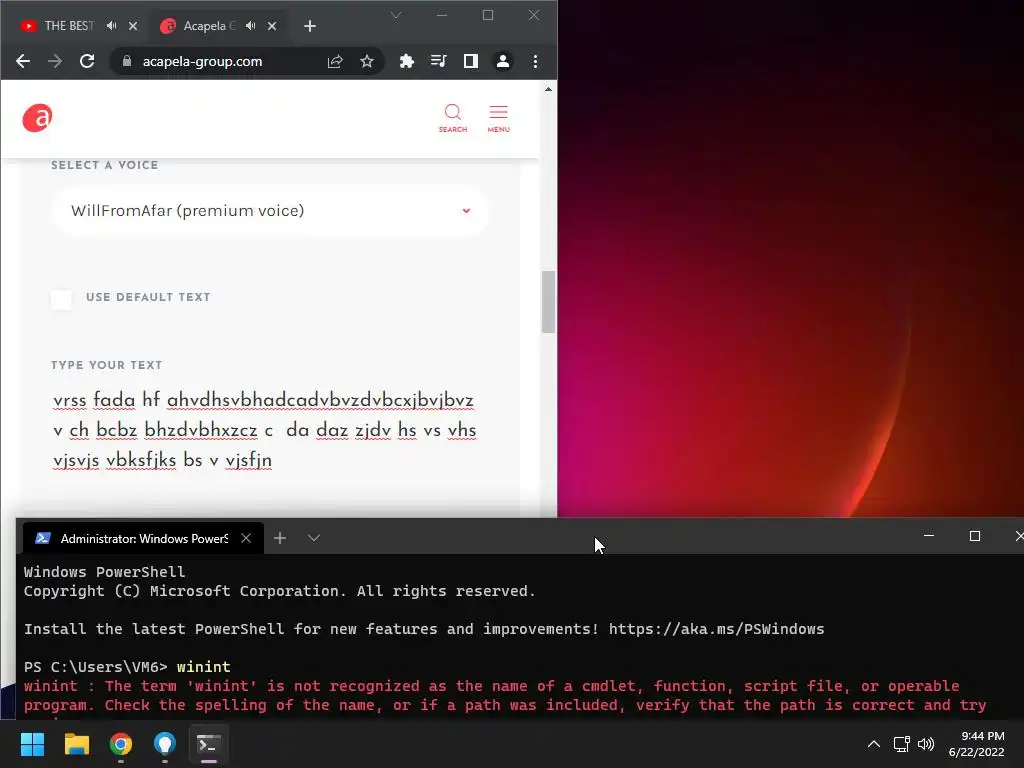Viewport: 1024px width, 768px height.
Task: Open Chrome from taskbar
Action: click(121, 744)
